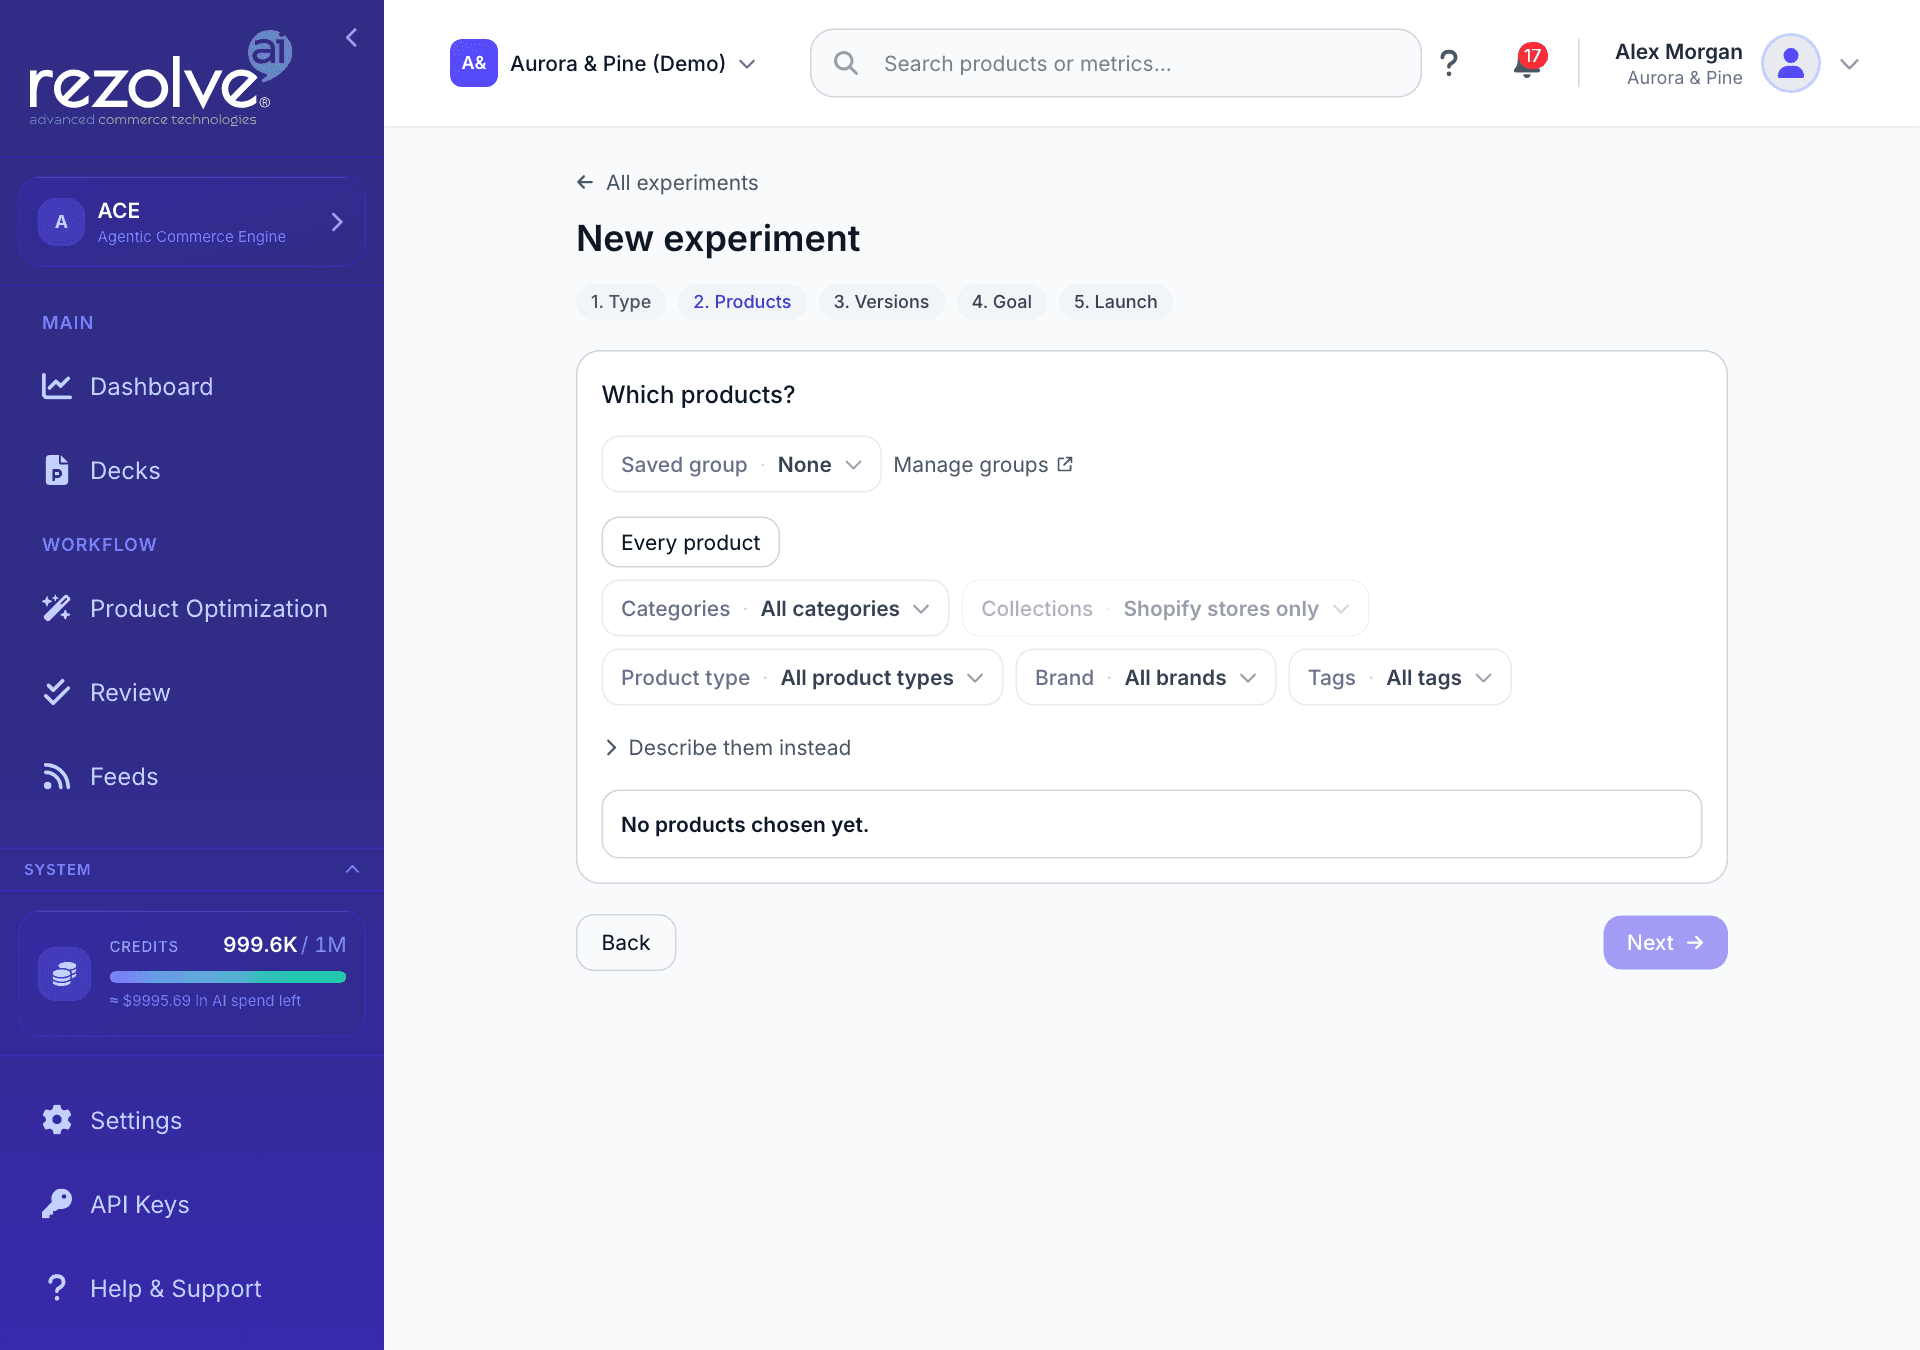This screenshot has width=1920, height=1350.
Task: Open the Categories dropdown
Action: 775,608
